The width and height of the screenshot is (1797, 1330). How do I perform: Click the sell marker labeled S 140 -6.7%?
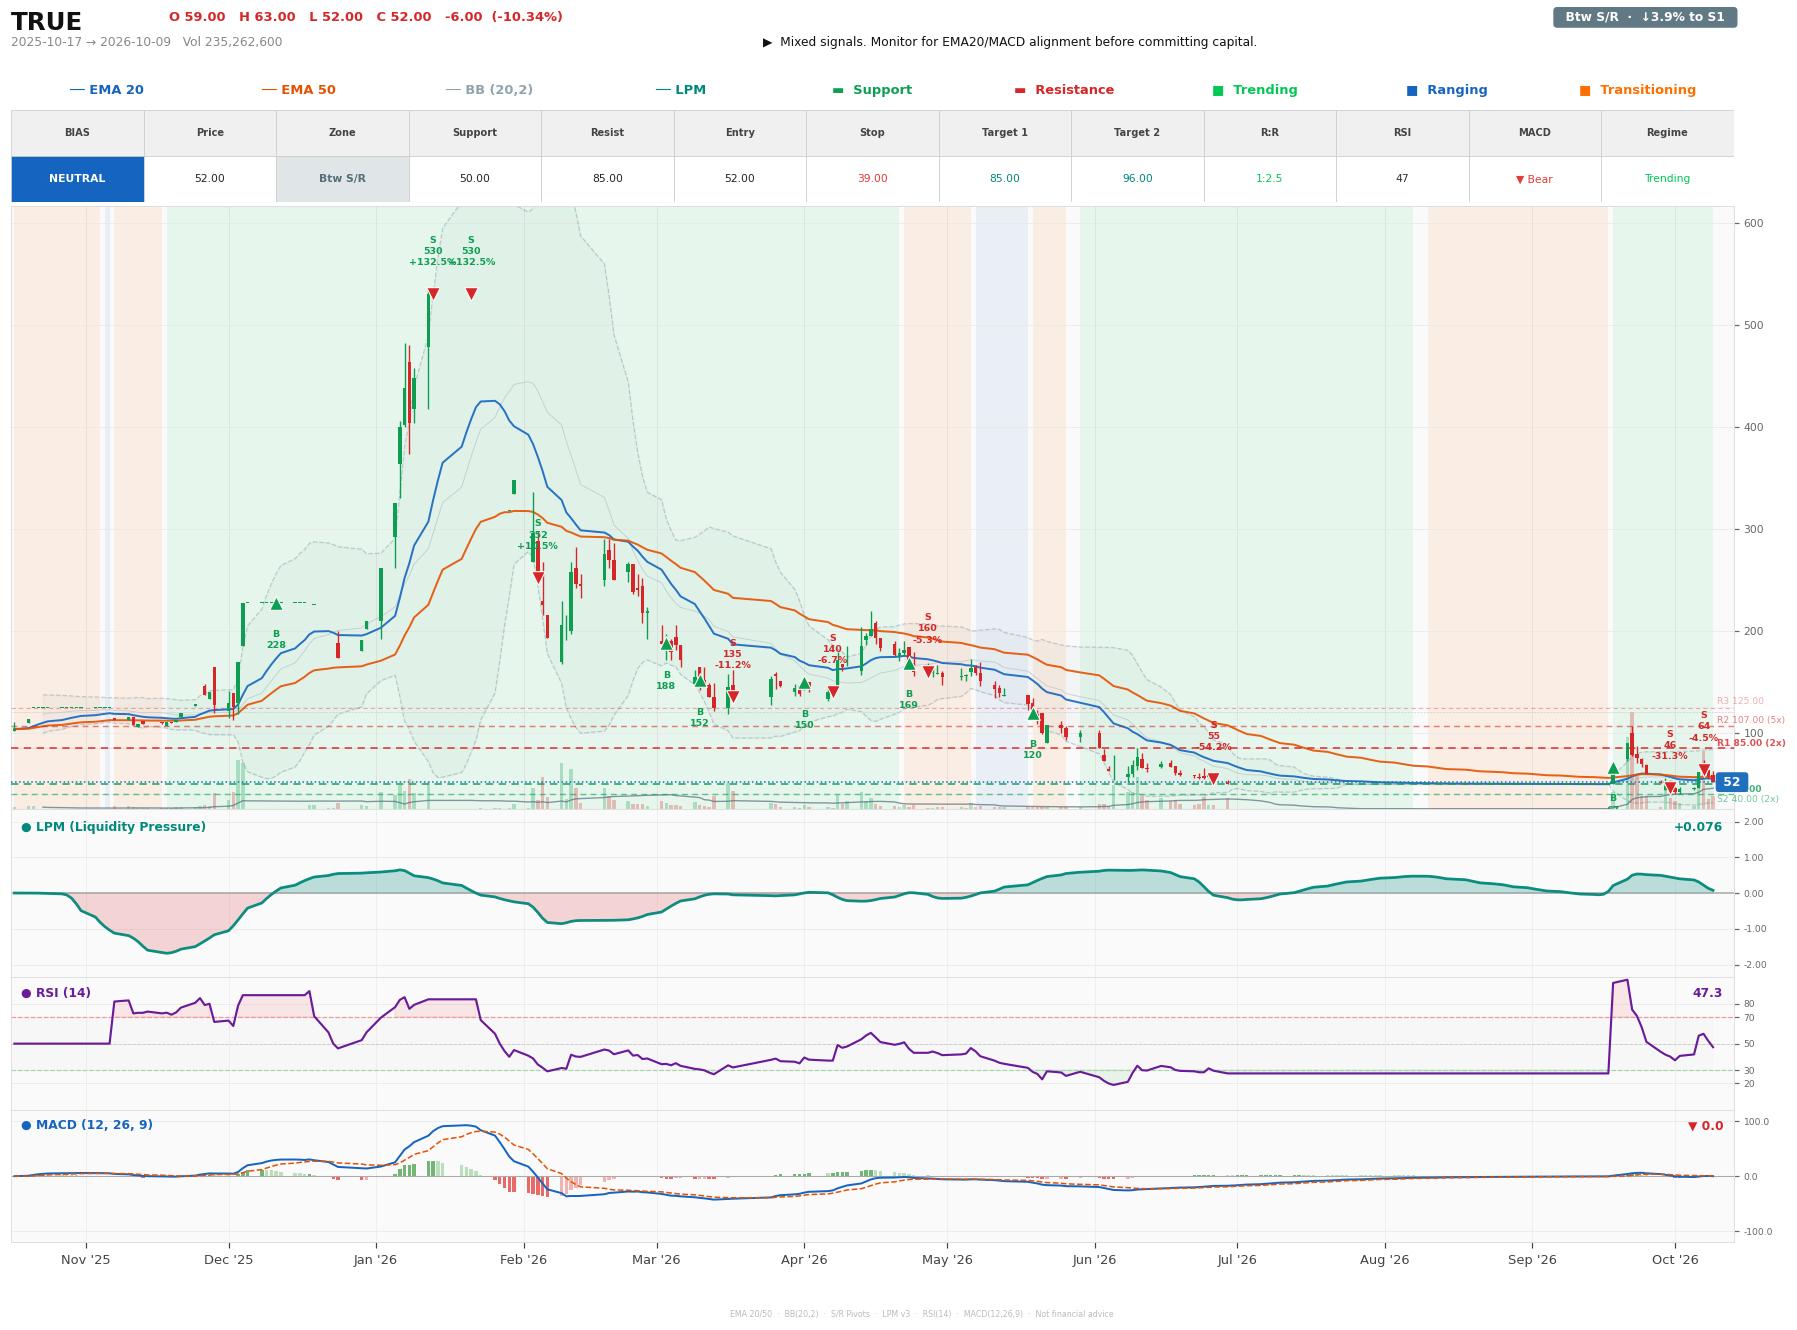(833, 692)
